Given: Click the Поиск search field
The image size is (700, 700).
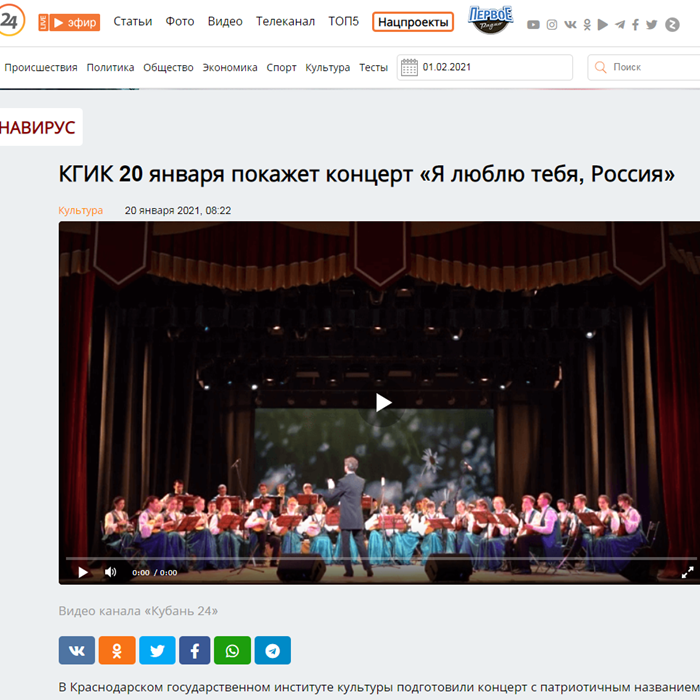Looking at the screenshot, I should (644, 67).
